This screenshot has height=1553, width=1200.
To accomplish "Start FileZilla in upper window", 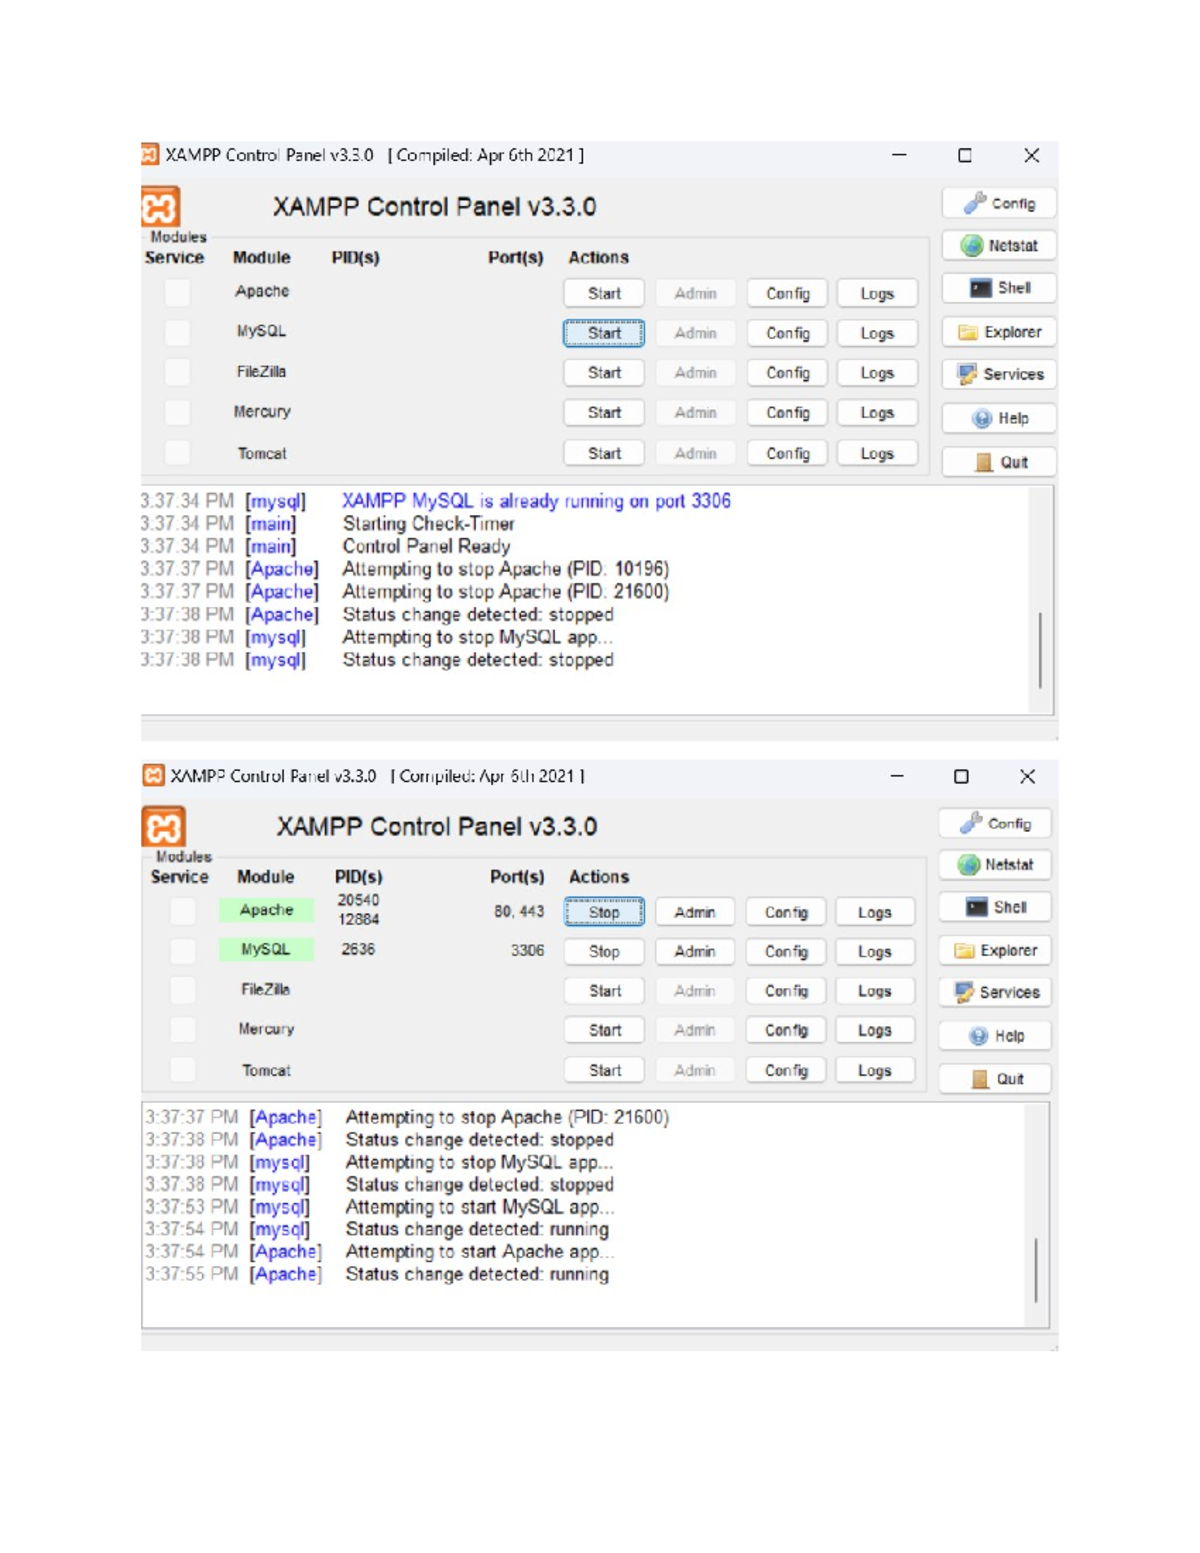I will click(x=604, y=373).
